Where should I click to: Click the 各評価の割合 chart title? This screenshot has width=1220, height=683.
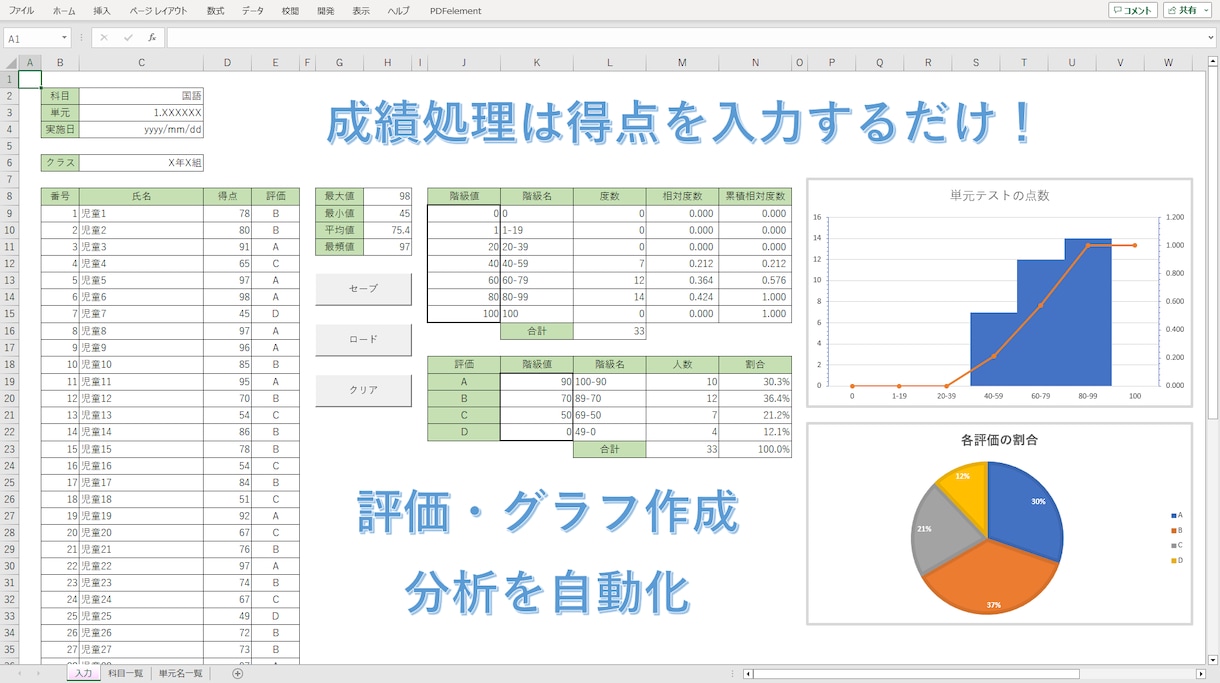point(998,440)
